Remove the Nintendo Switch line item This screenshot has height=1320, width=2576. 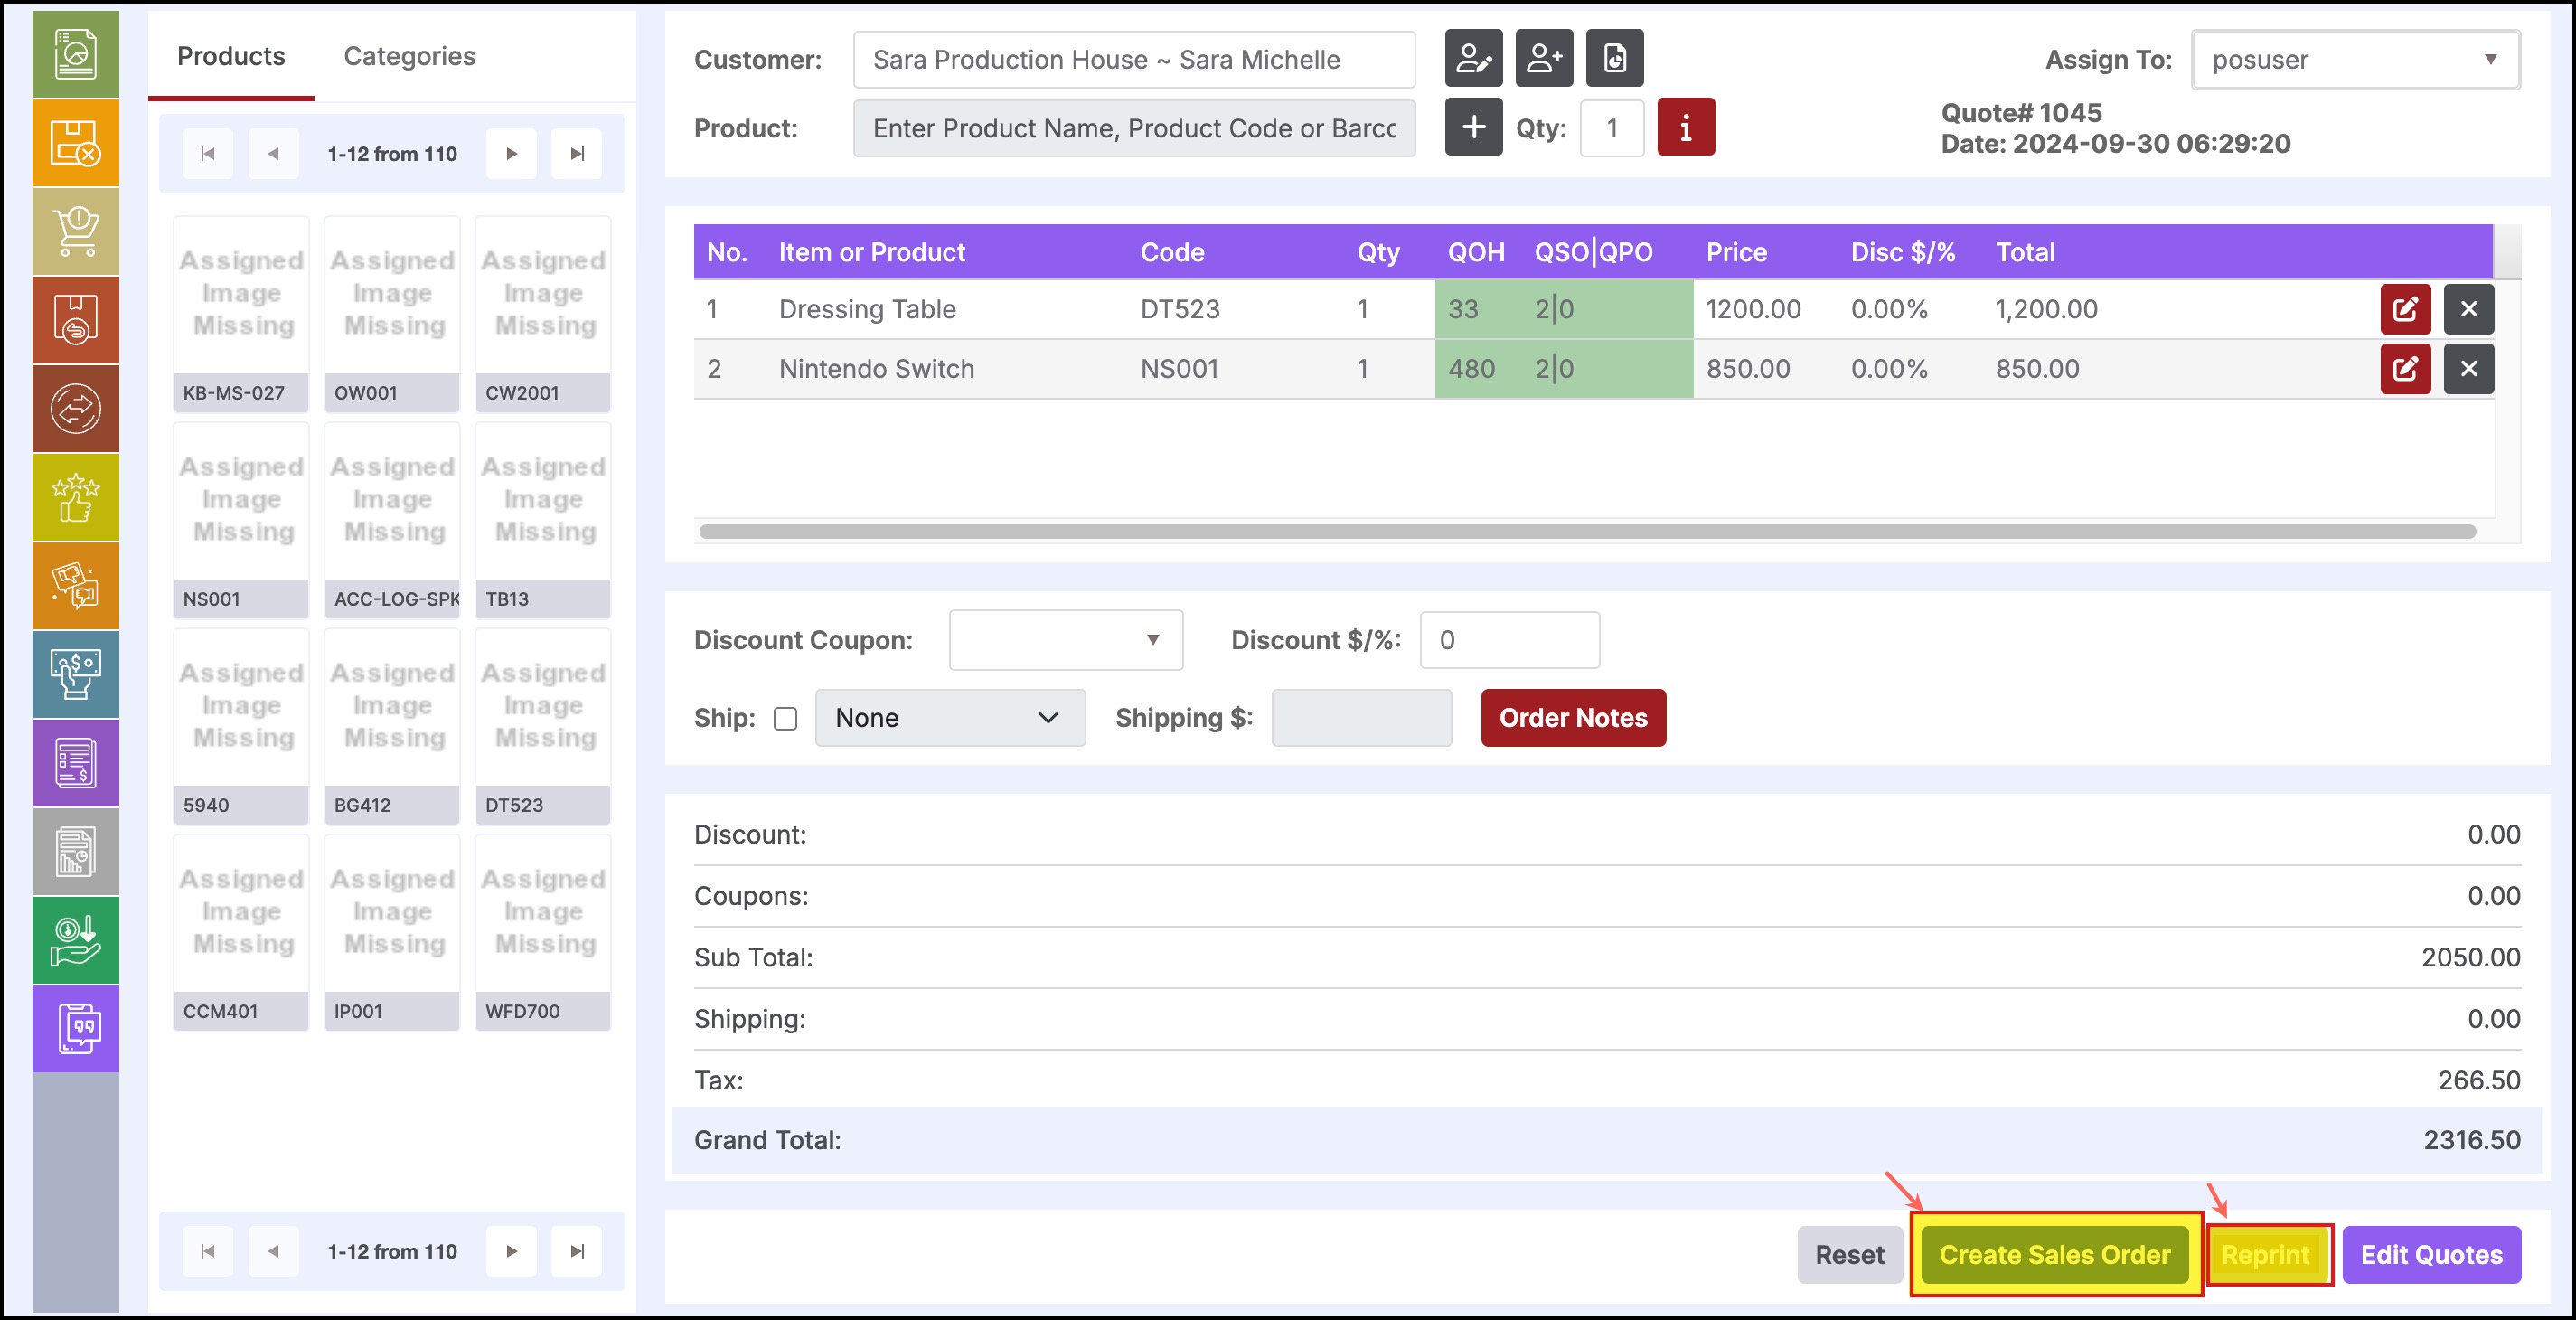pyautogui.click(x=2469, y=369)
